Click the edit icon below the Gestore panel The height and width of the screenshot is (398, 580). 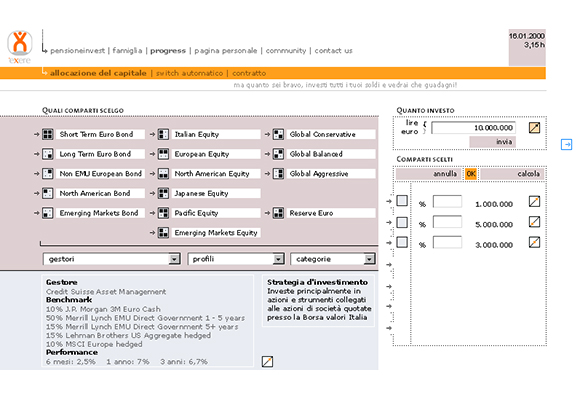tap(267, 361)
